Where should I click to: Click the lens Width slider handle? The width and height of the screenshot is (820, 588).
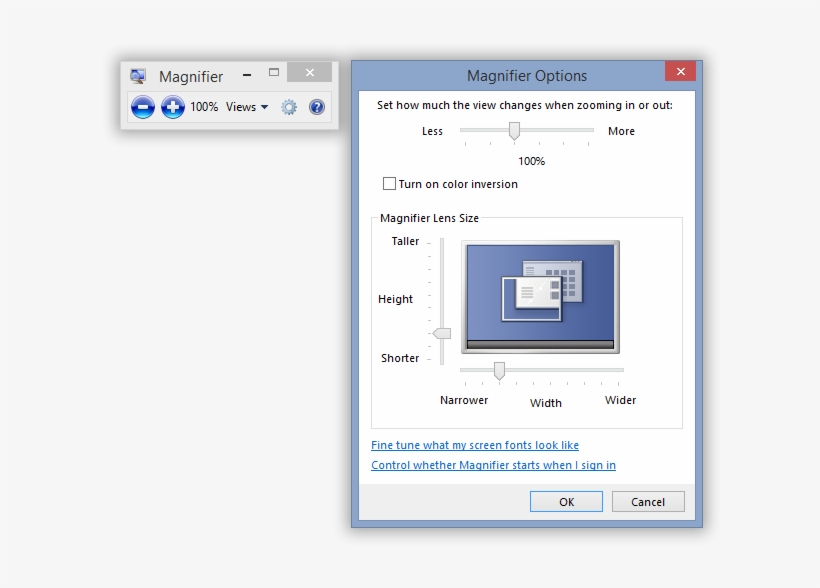[x=499, y=370]
